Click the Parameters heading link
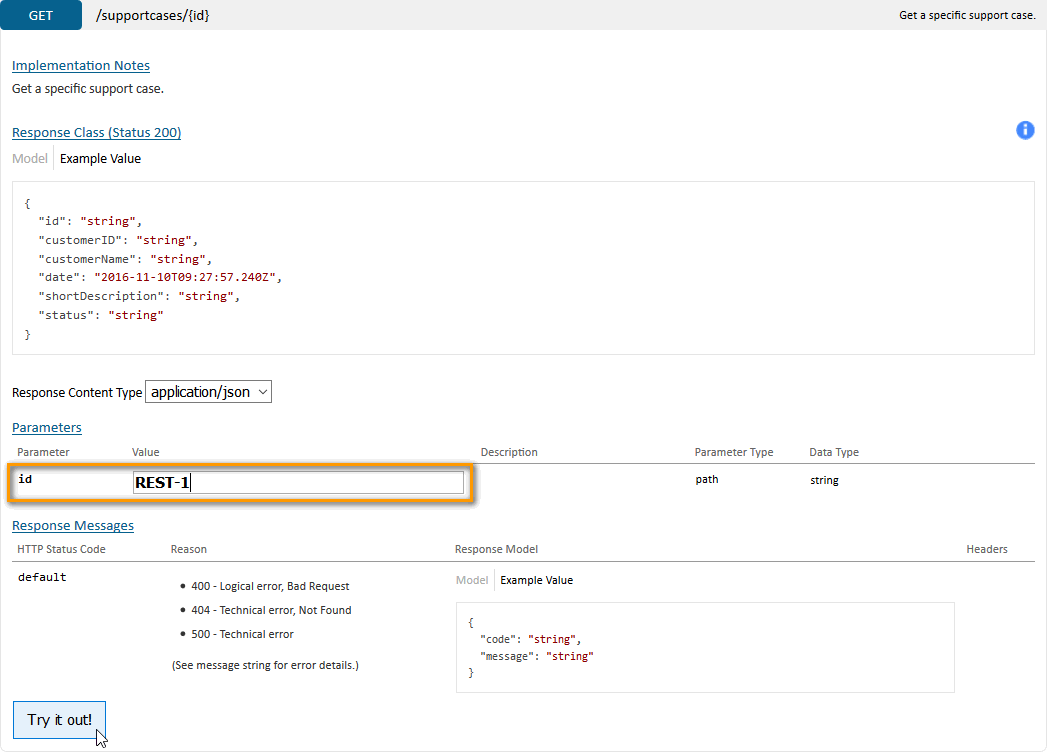Image resolution: width=1047 pixels, height=752 pixels. 47,427
